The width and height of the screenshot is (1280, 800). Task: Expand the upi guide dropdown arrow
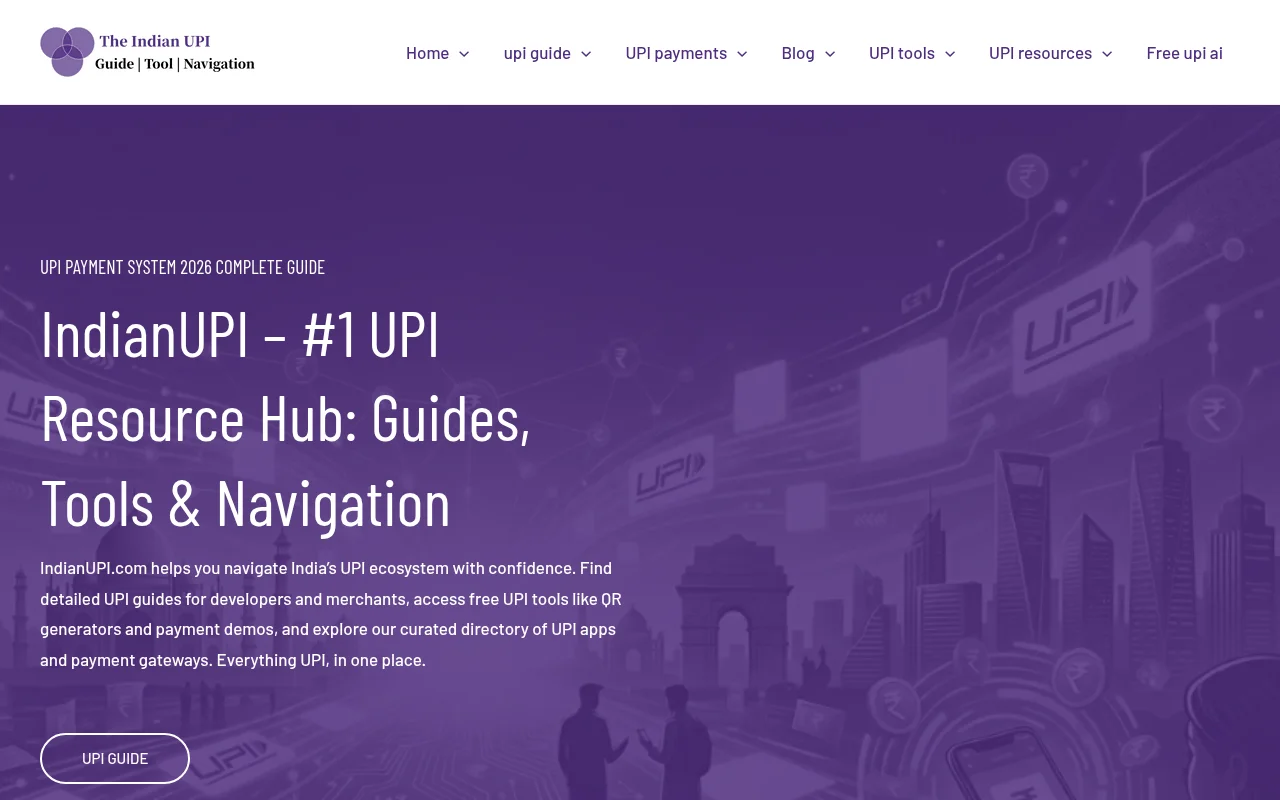pos(585,54)
